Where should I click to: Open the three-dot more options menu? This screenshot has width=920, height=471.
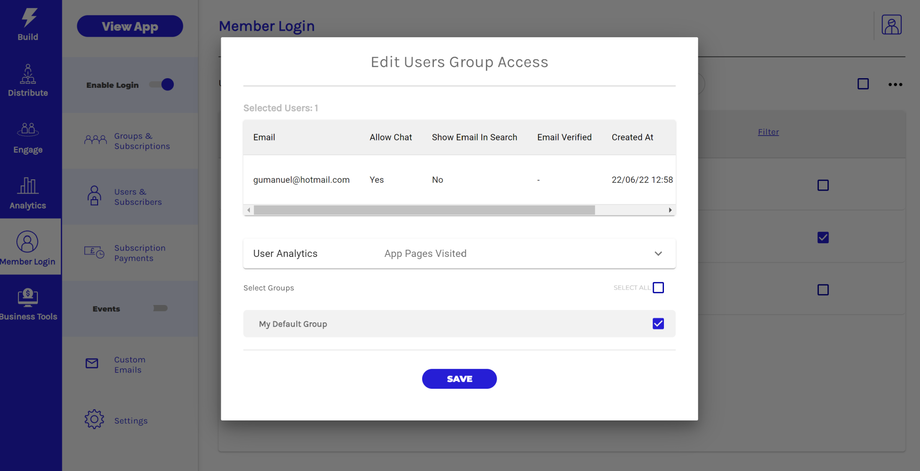(x=895, y=85)
